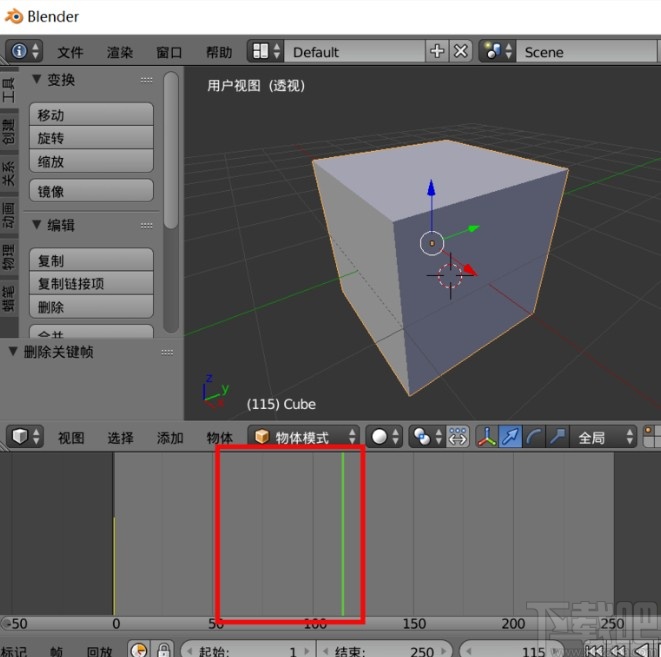Open the 添加 (Add) menu in 3D header
Screen dimensions: 661x657
coord(170,438)
